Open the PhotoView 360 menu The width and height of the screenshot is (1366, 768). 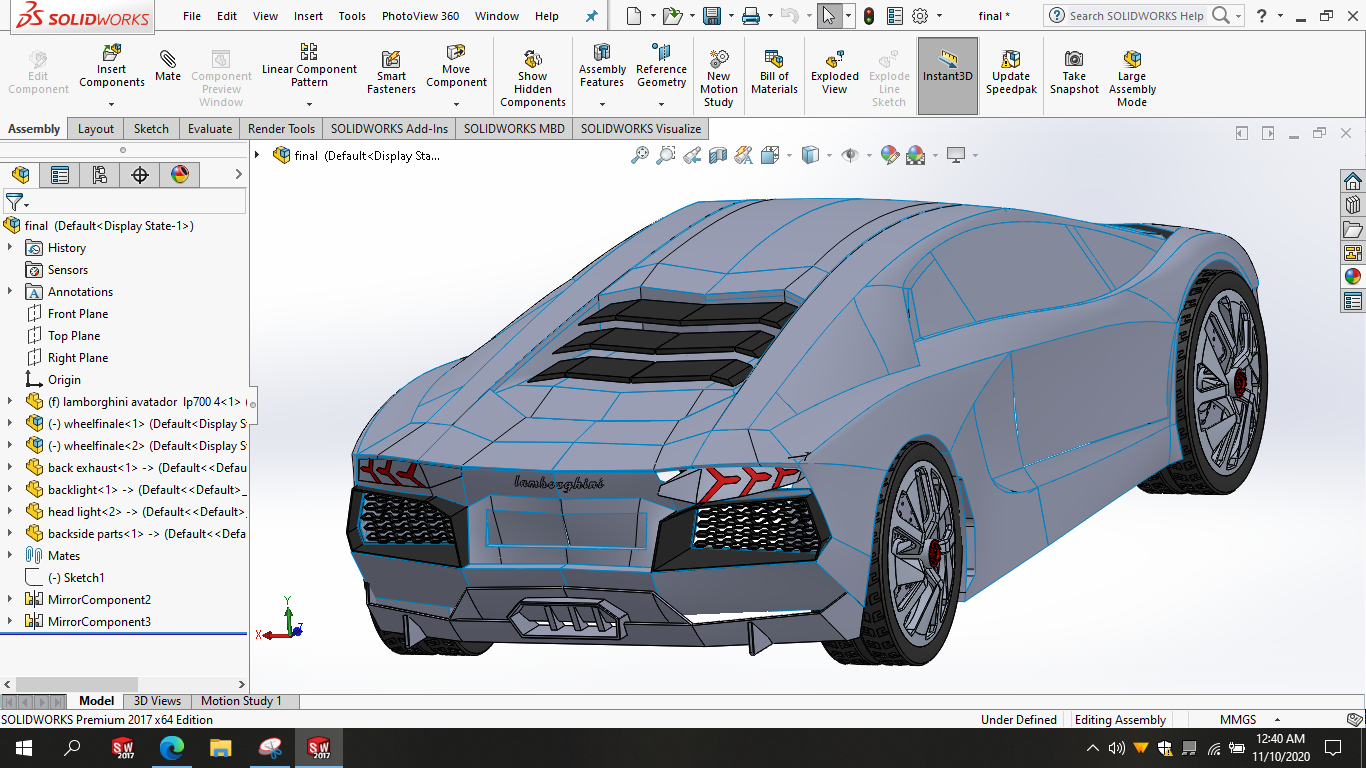point(420,16)
